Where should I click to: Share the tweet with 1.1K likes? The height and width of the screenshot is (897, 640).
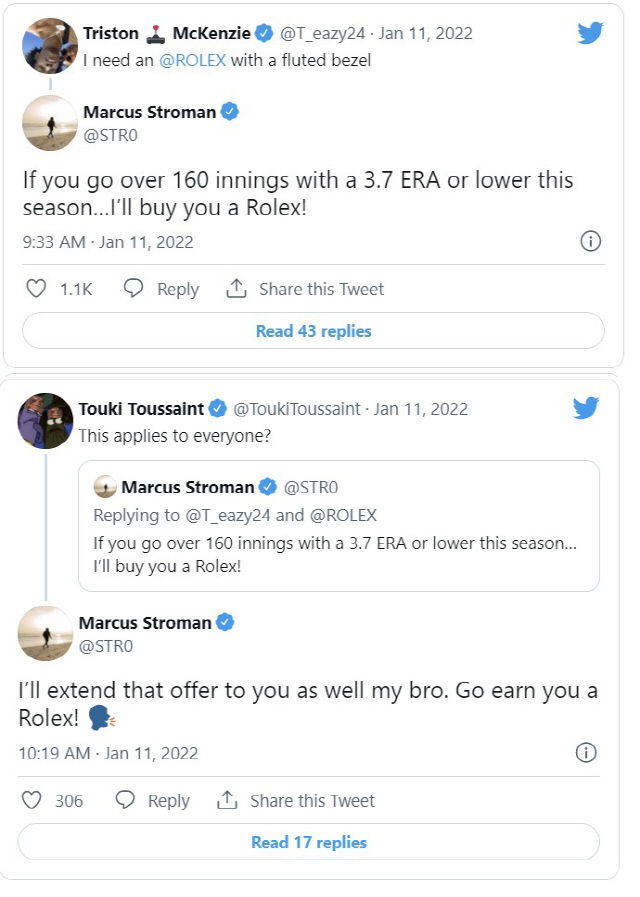[305, 289]
